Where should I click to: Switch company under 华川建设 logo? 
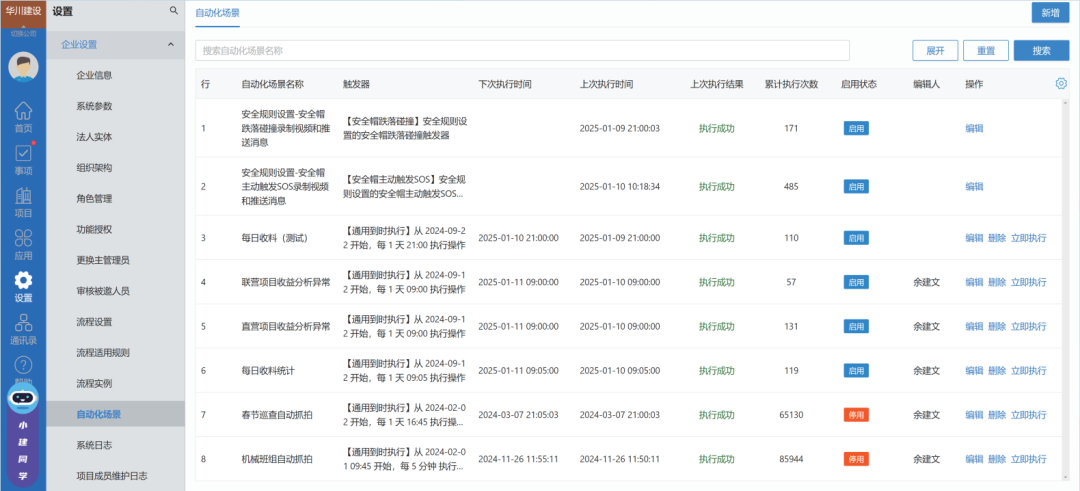(x=22, y=32)
